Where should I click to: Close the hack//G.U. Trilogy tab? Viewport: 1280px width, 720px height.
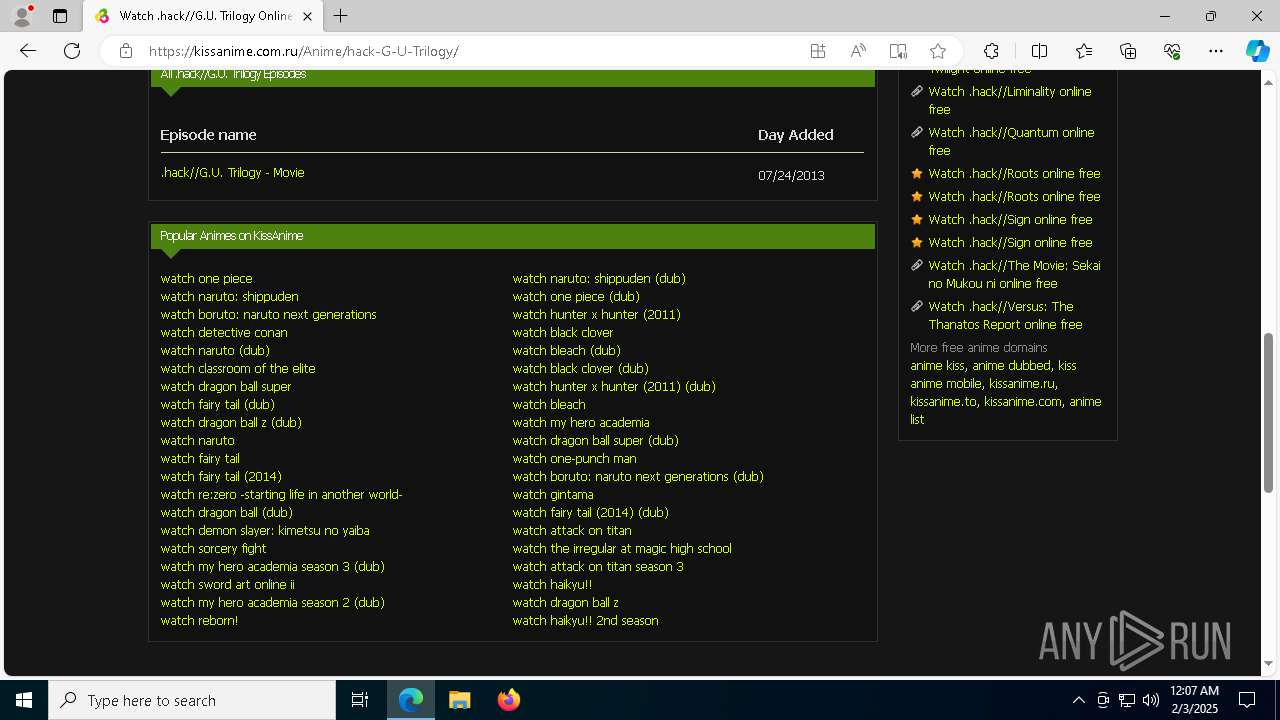(308, 16)
